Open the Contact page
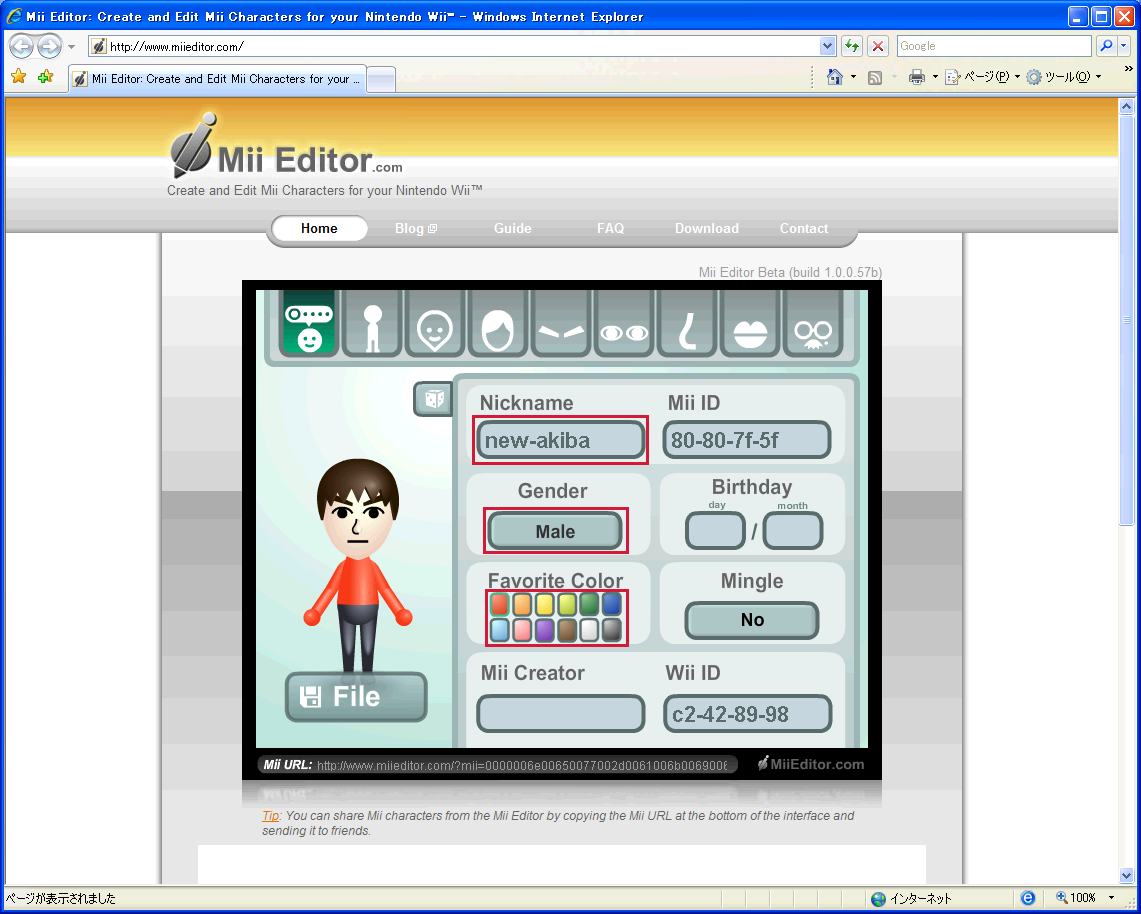This screenshot has height=914, width=1141. [x=804, y=228]
